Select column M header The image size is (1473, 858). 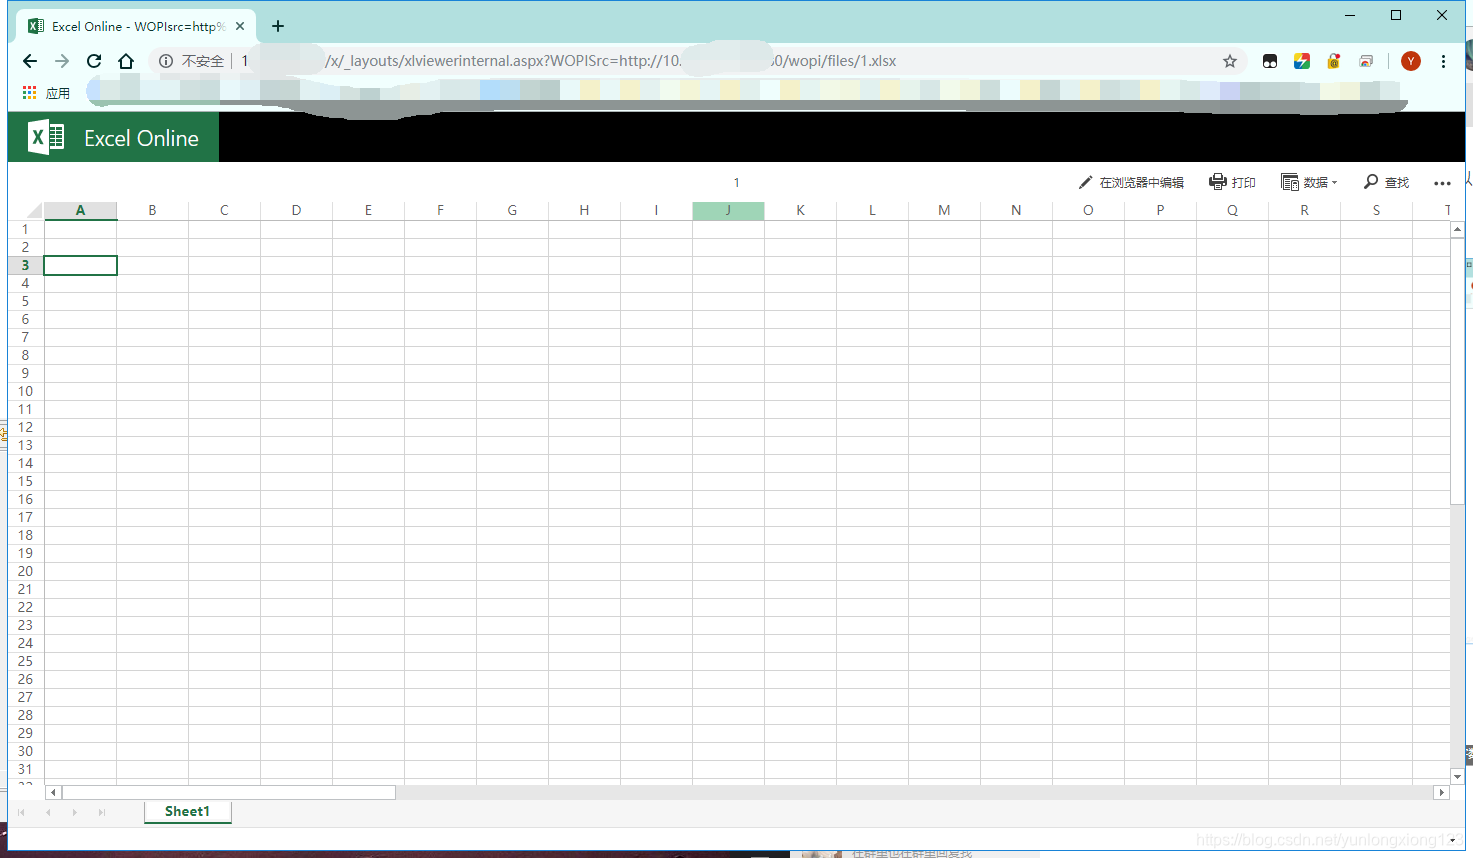pos(944,210)
